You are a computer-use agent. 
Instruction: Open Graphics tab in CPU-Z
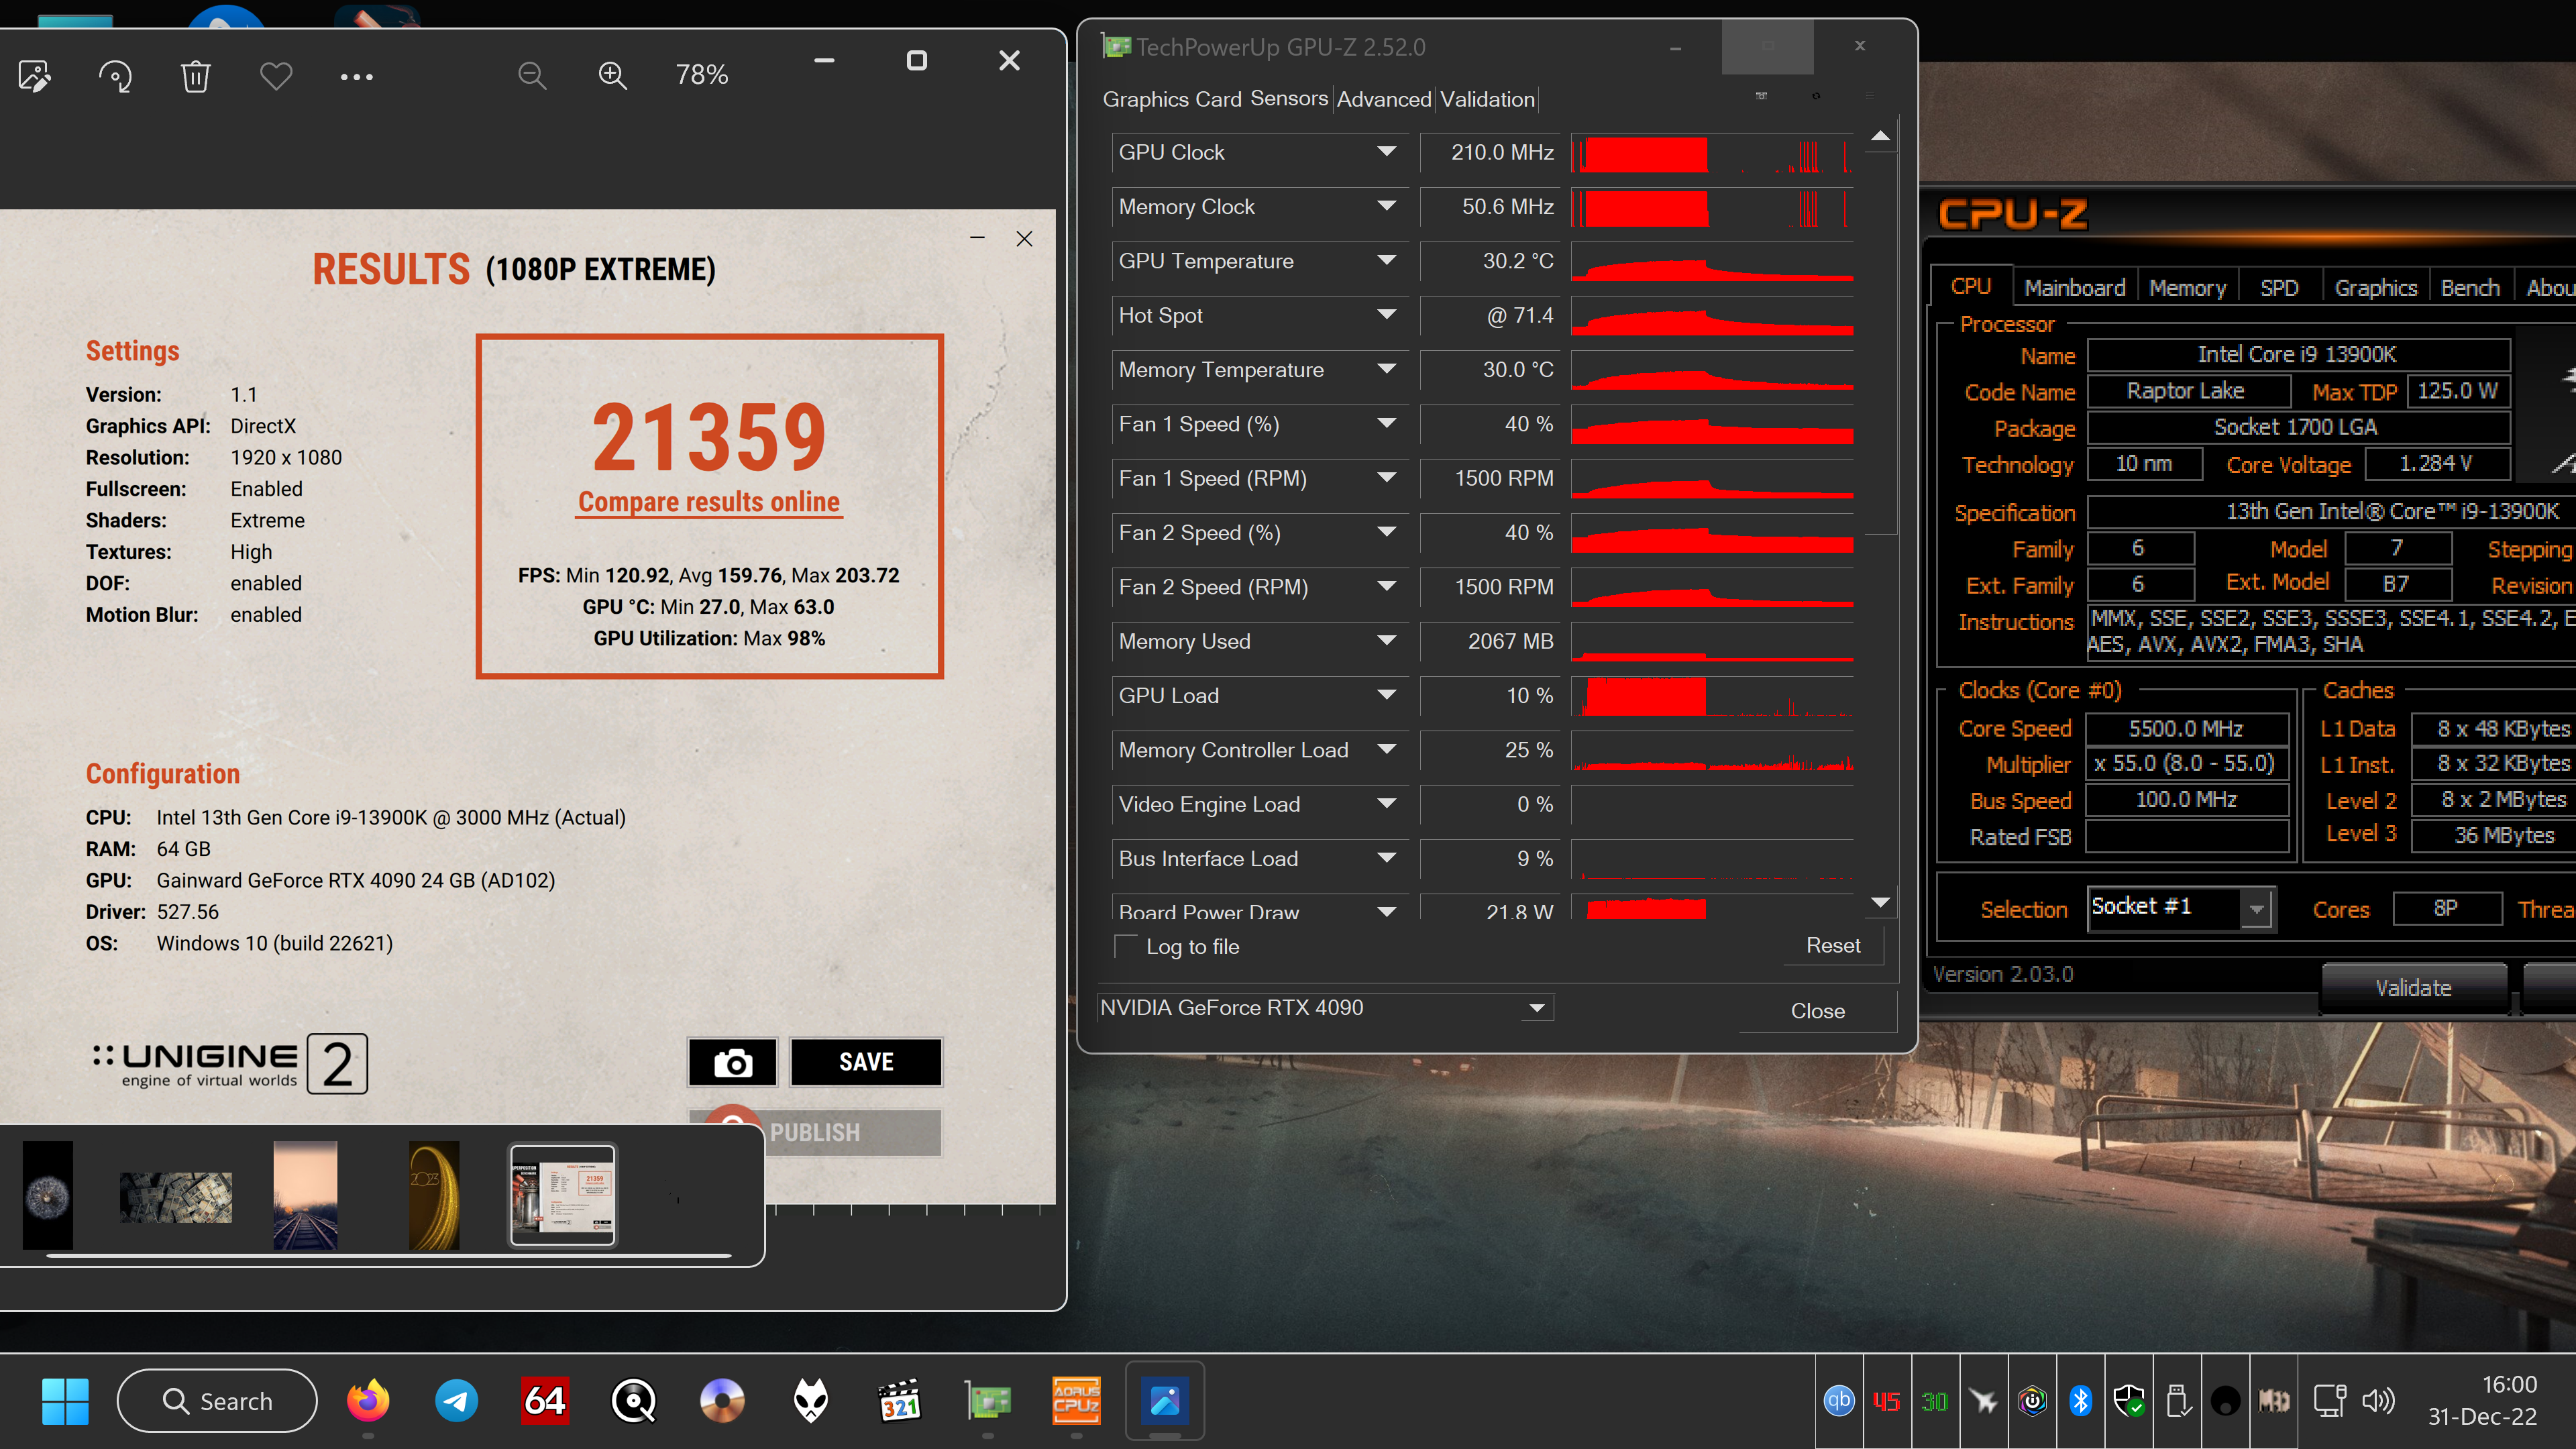coord(2375,288)
